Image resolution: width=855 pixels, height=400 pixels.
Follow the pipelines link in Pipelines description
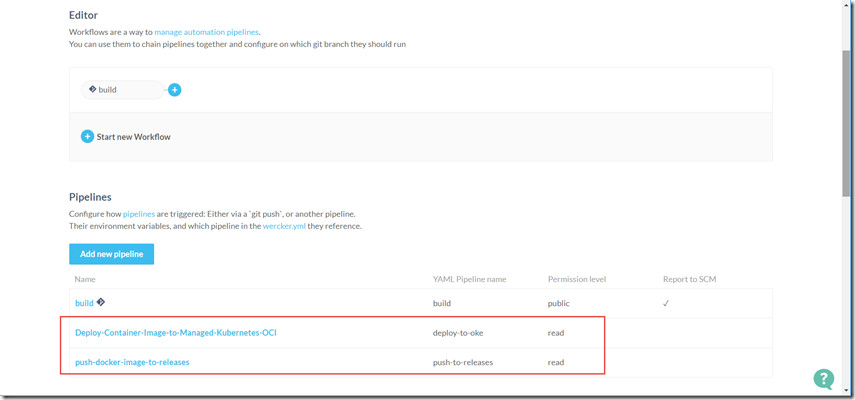[139, 214]
